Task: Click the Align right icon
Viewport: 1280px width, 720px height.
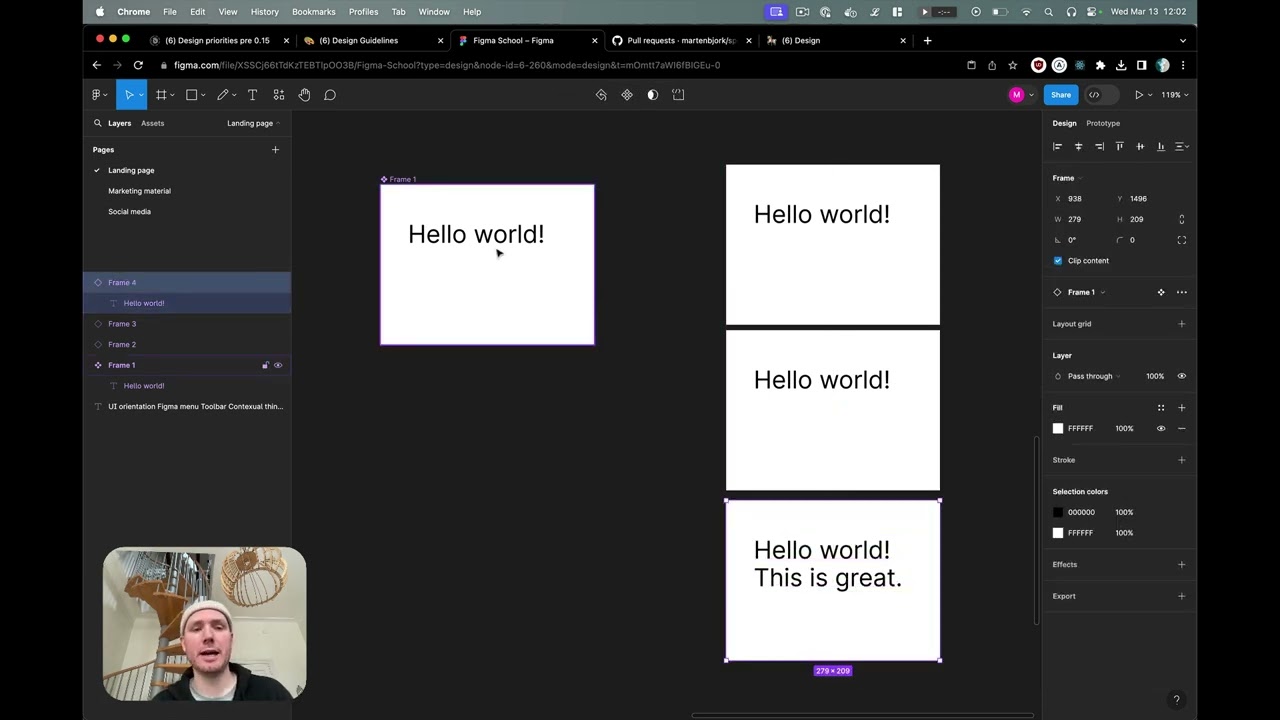Action: pos(1099,147)
